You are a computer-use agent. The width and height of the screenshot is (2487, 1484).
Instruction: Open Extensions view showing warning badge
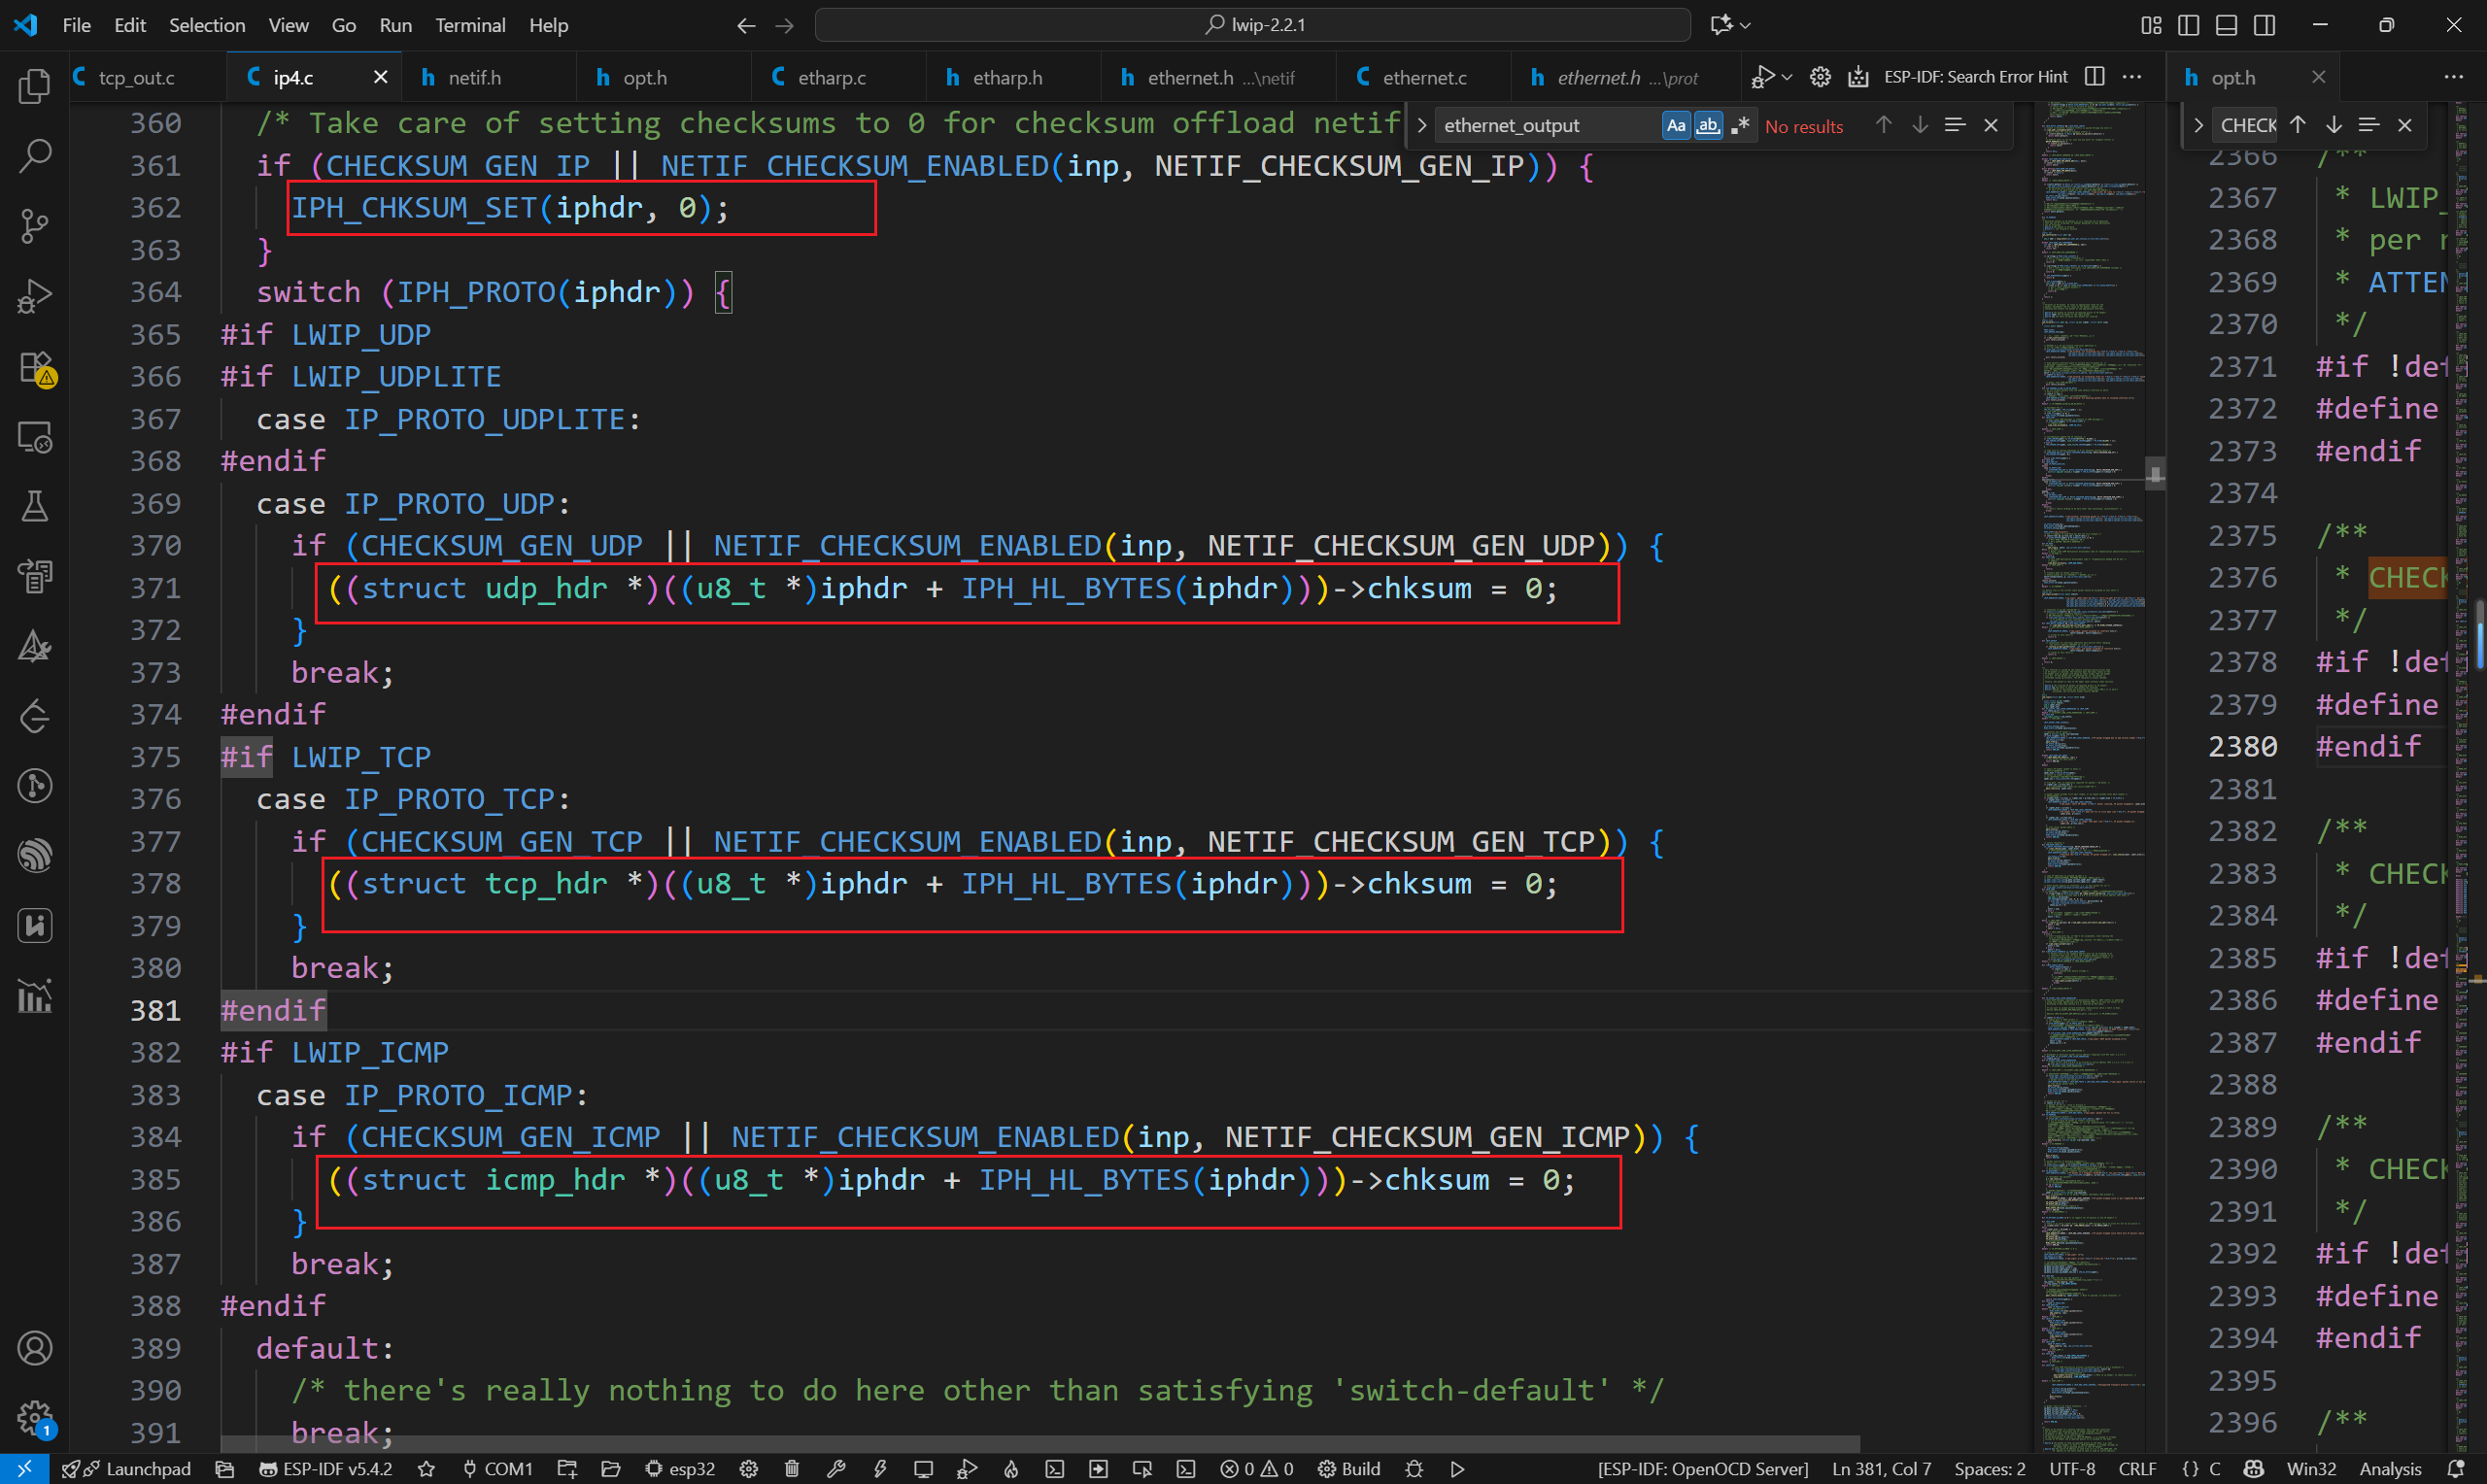coord(34,368)
